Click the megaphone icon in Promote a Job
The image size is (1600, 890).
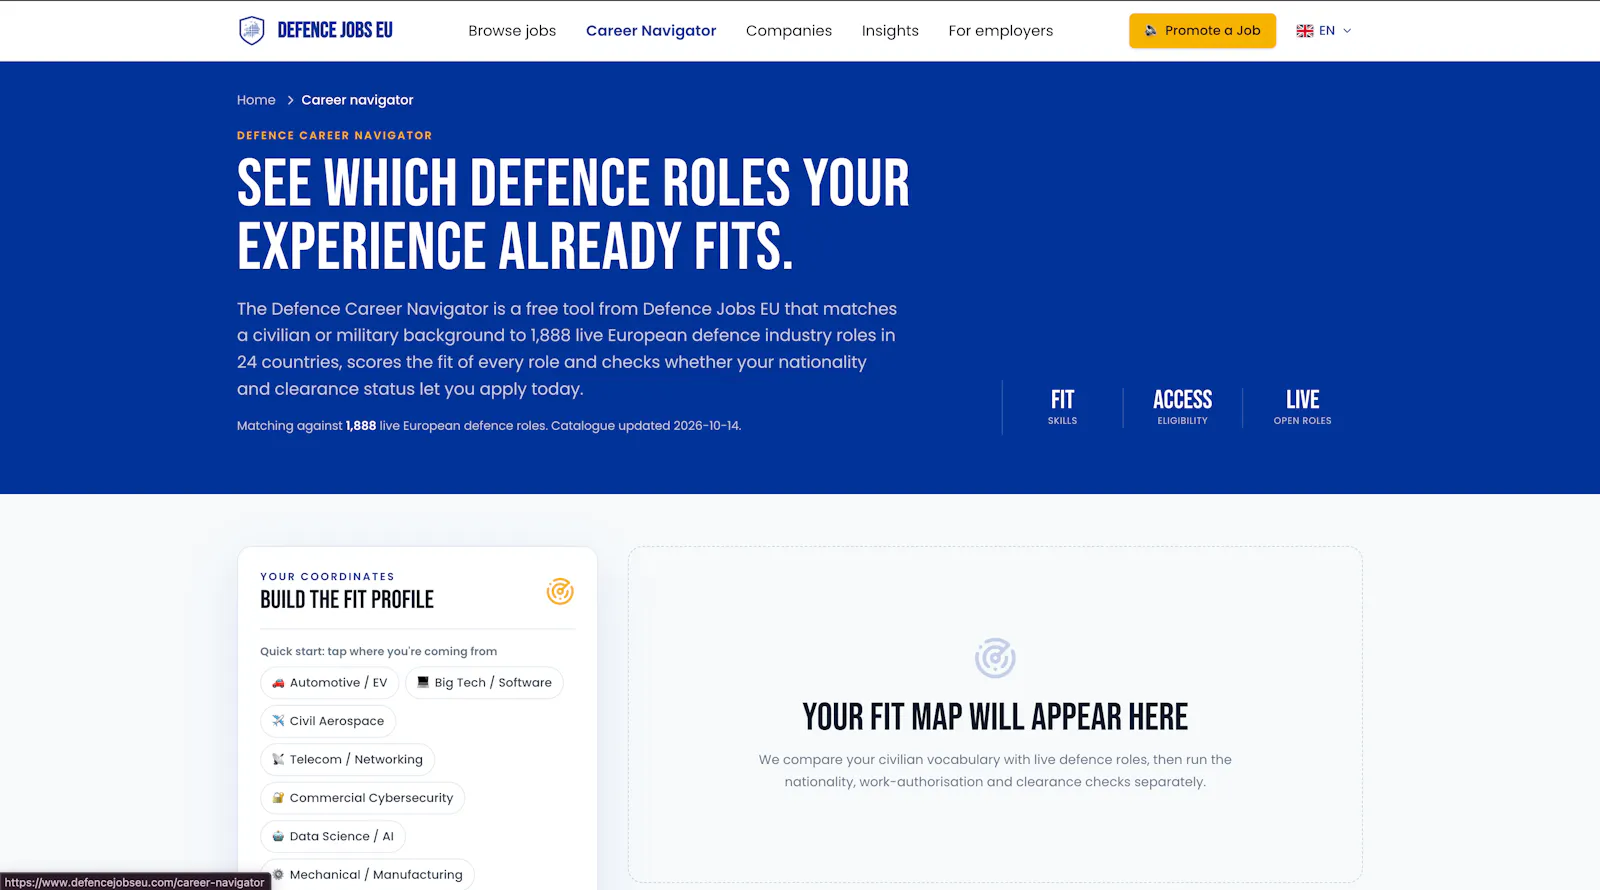coord(1151,31)
